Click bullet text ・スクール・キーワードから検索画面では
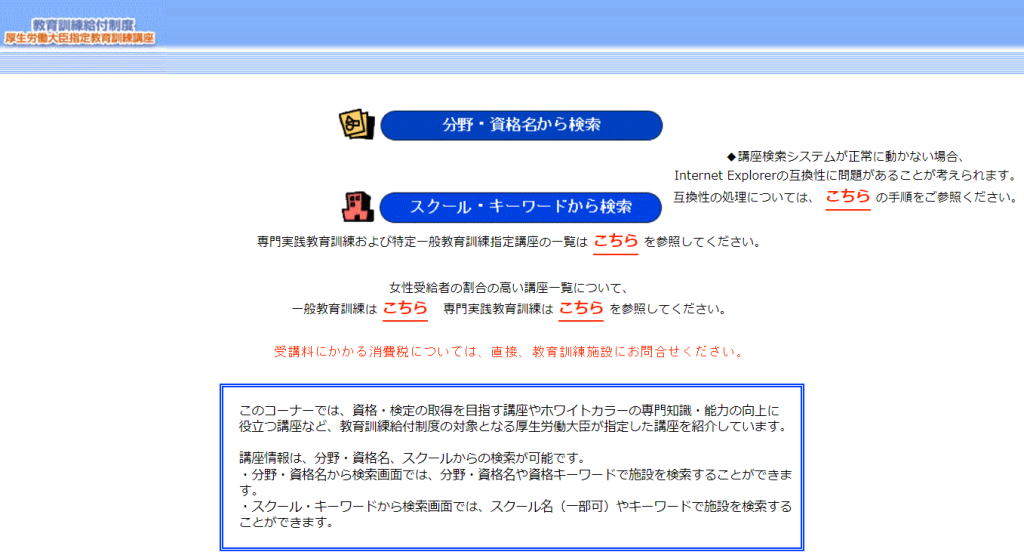Image resolution: width=1024 pixels, height=558 pixels. 515,514
